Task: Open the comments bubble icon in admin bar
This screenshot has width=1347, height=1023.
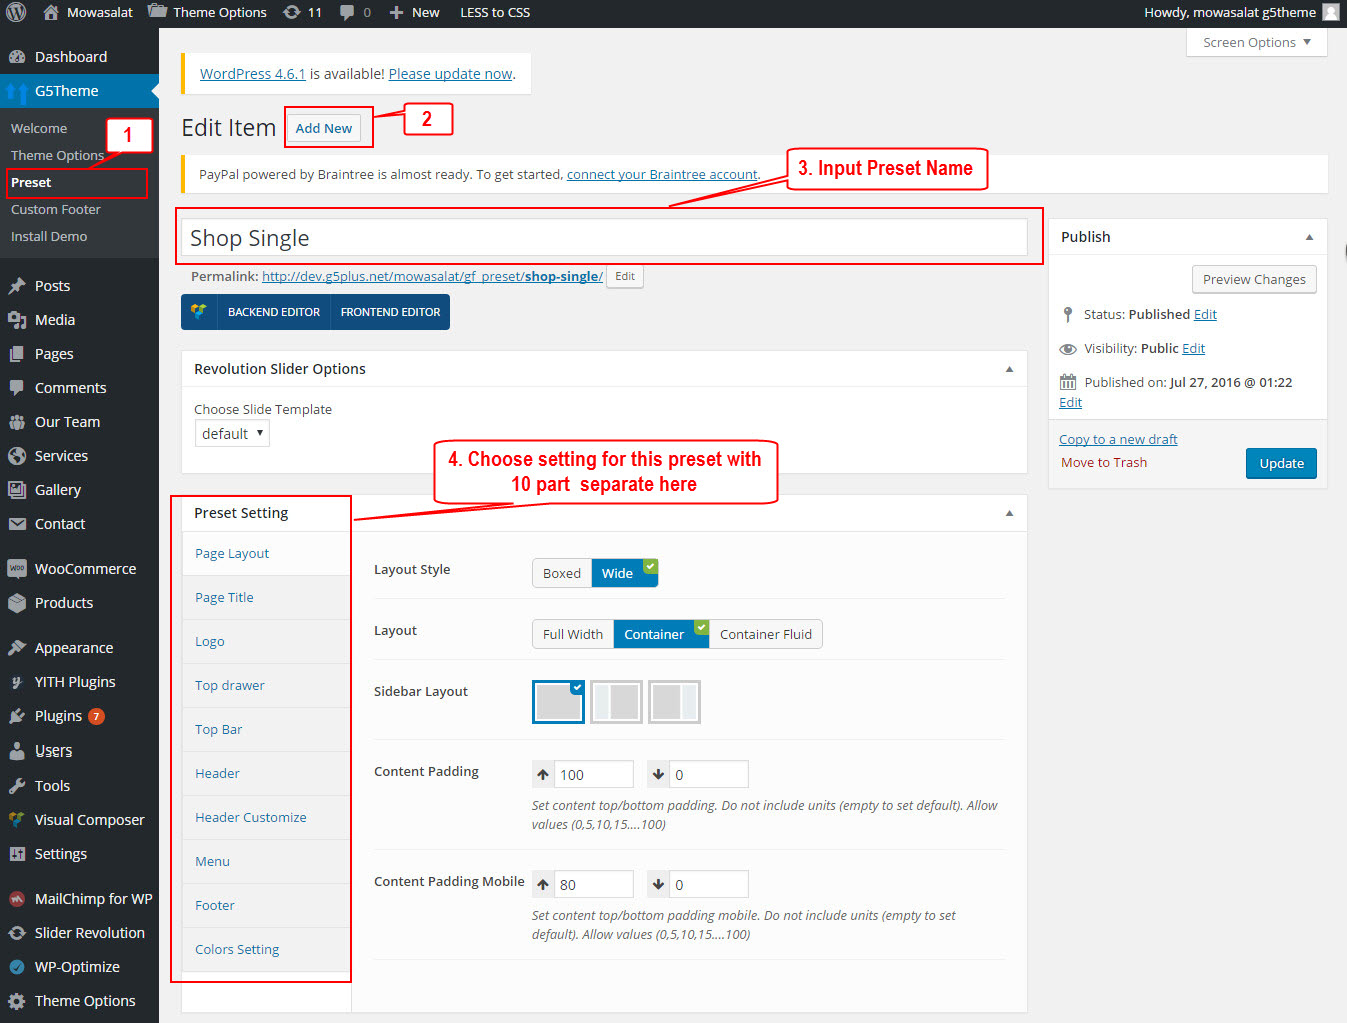Action: pyautogui.click(x=347, y=12)
